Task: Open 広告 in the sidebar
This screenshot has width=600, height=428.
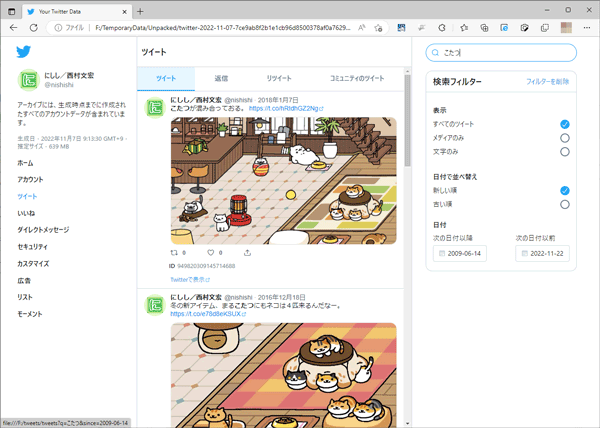Action: click(24, 280)
